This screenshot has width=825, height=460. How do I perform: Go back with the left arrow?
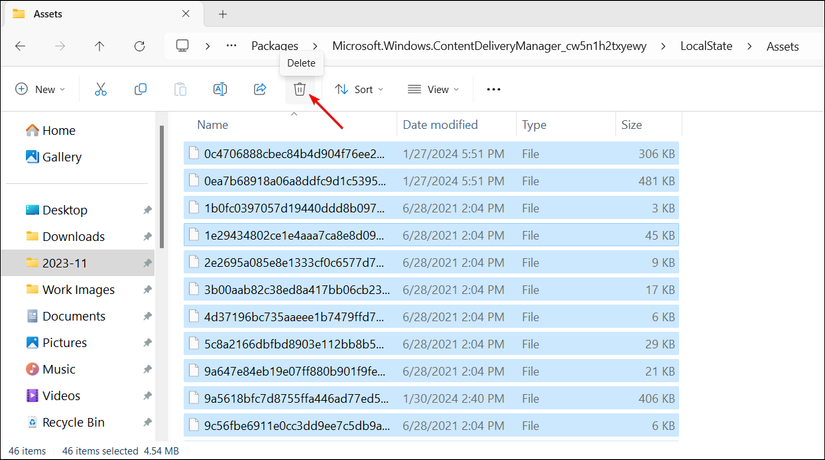click(21, 46)
